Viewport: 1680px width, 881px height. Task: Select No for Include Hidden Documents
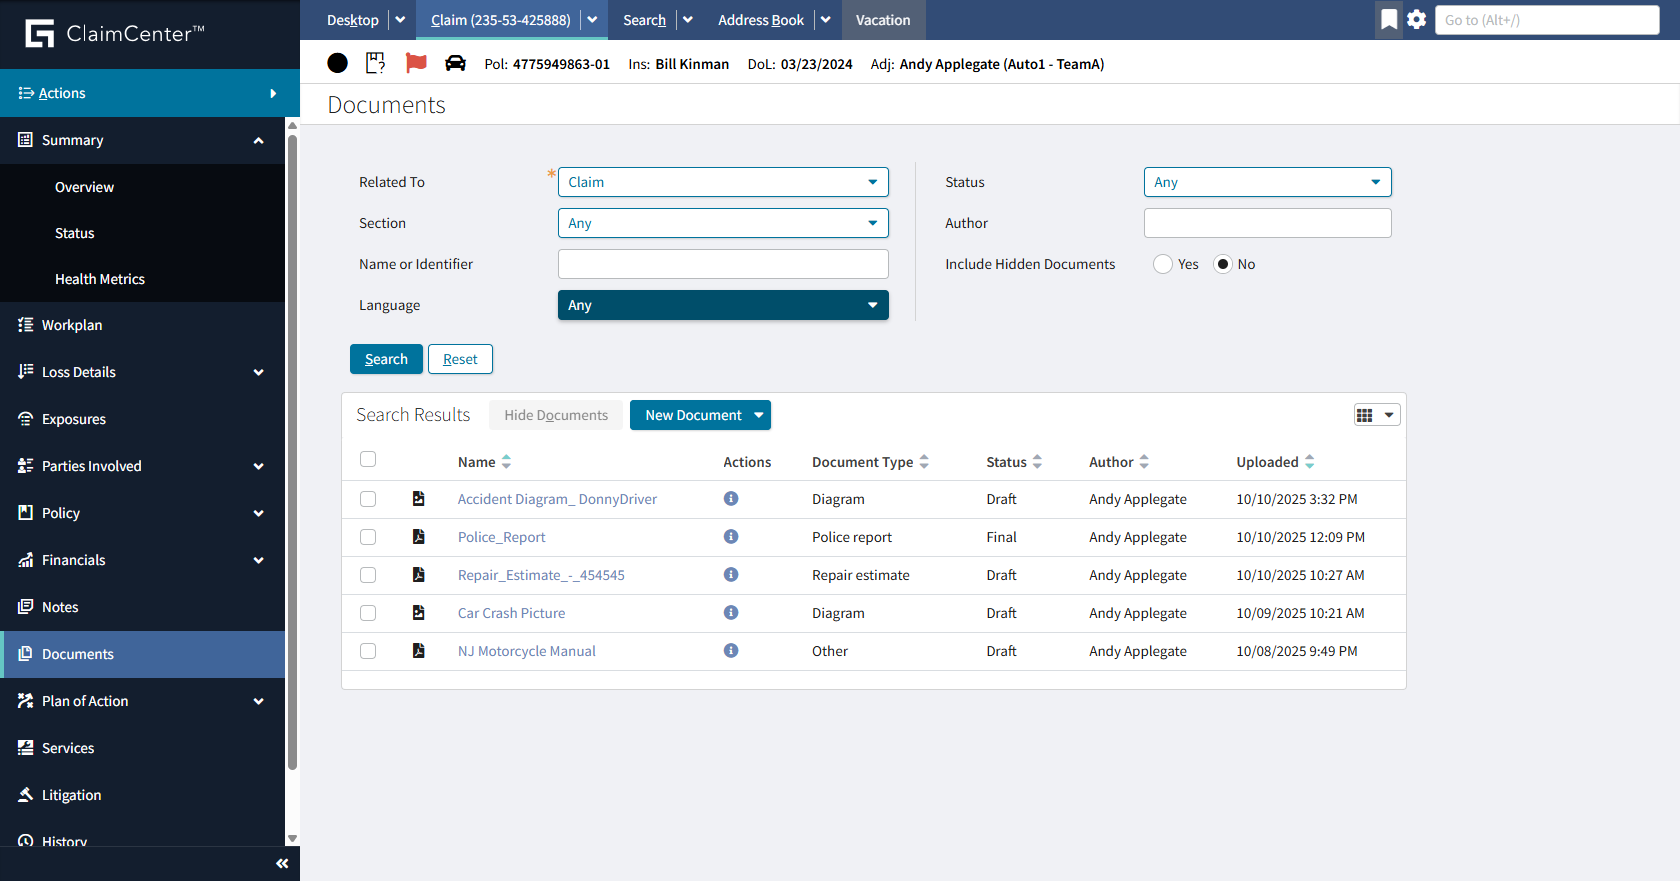(1223, 264)
